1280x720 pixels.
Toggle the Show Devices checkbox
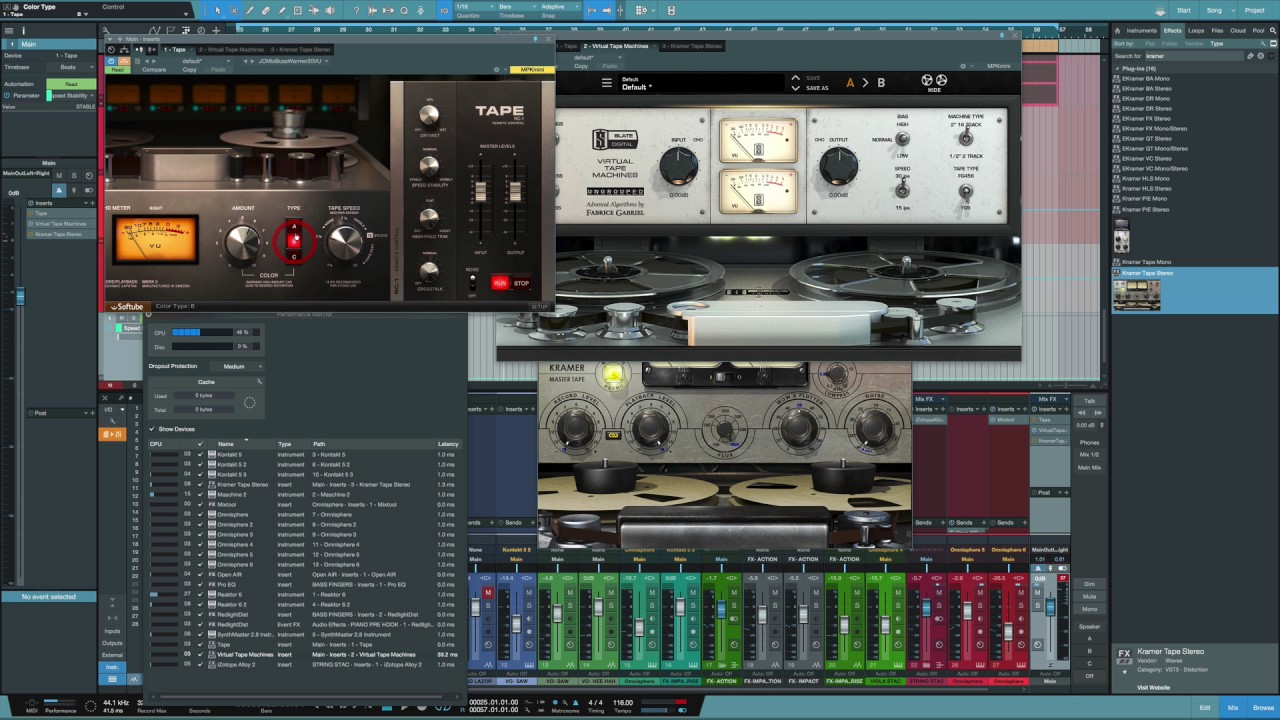pos(152,429)
